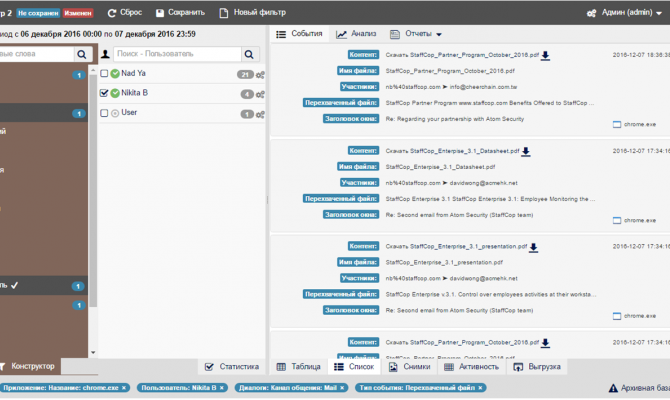
Task: Switch to the Снимки view tab
Action: (x=410, y=367)
